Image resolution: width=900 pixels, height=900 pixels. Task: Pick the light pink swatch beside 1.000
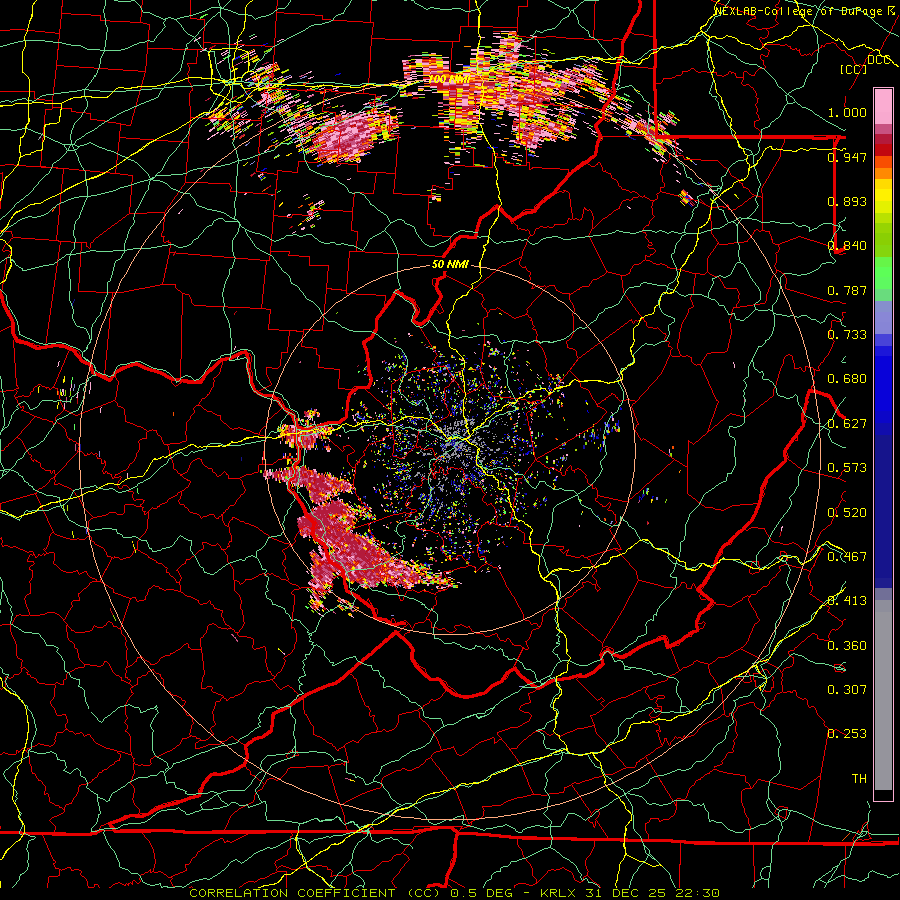click(x=883, y=107)
